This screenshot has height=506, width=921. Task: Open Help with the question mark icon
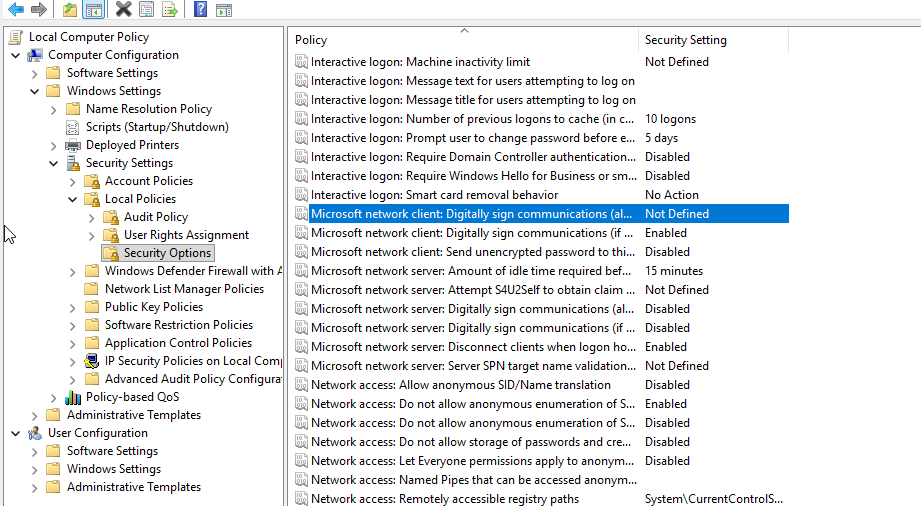(200, 9)
